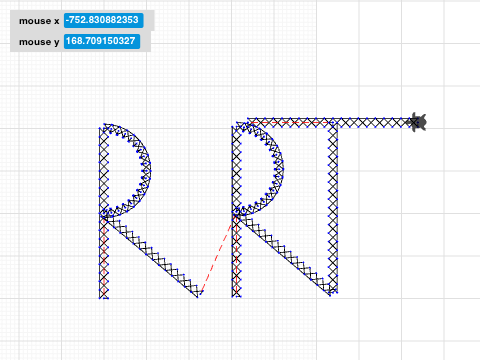Click the T's vertical stitched stem
The width and height of the screenshot is (480, 360).
point(333,208)
